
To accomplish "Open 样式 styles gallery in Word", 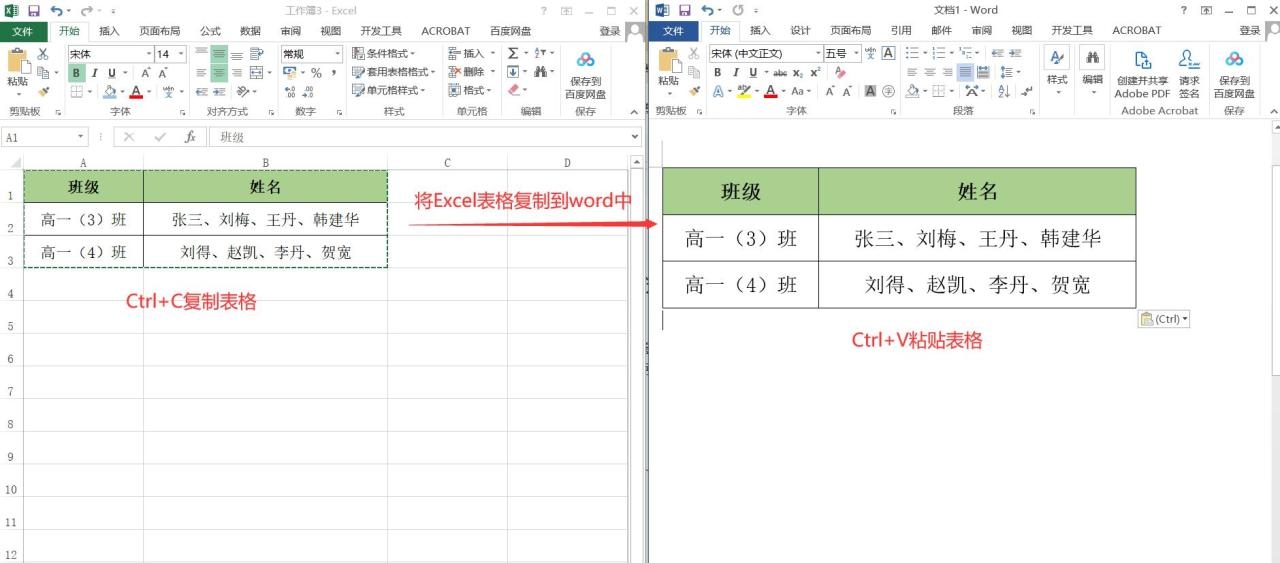I will 1057,72.
